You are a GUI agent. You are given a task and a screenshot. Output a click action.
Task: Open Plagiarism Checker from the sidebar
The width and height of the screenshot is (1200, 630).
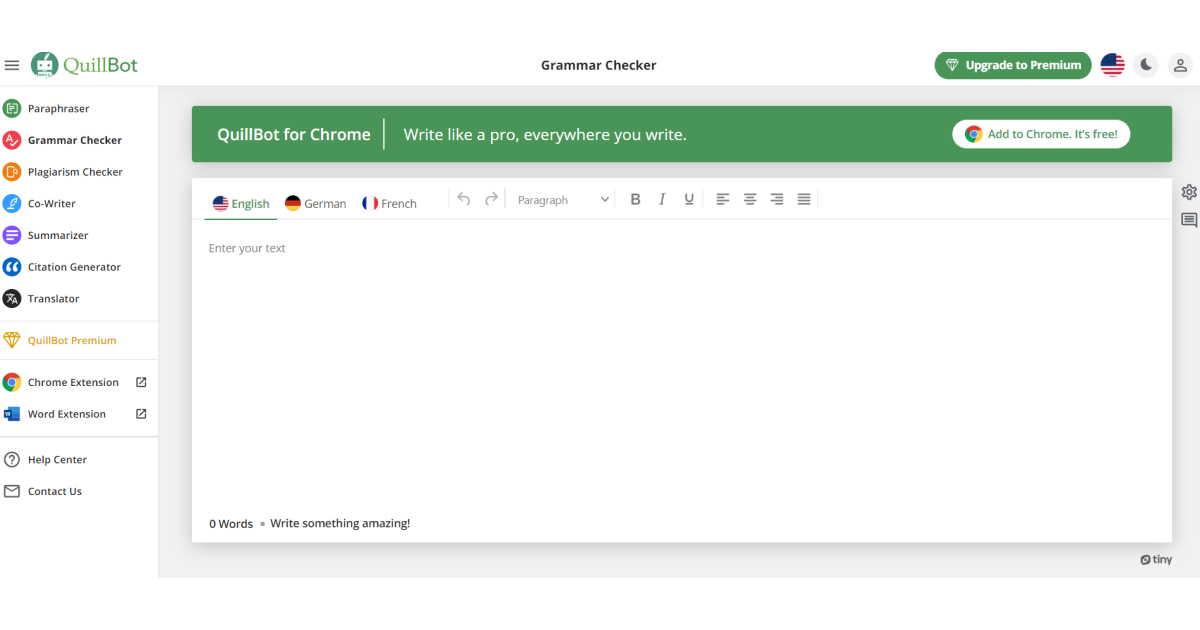(x=75, y=172)
